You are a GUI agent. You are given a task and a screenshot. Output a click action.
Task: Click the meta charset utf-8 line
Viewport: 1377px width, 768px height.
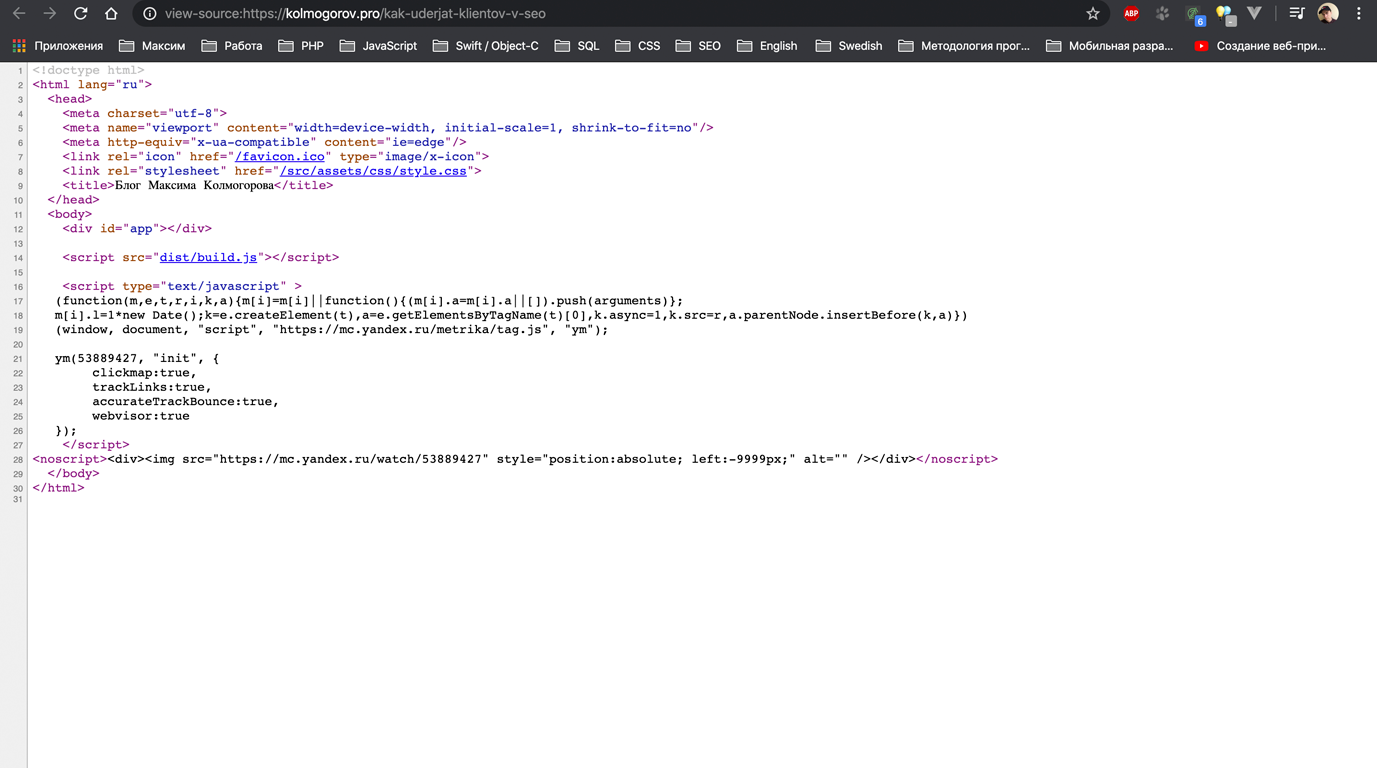point(144,114)
